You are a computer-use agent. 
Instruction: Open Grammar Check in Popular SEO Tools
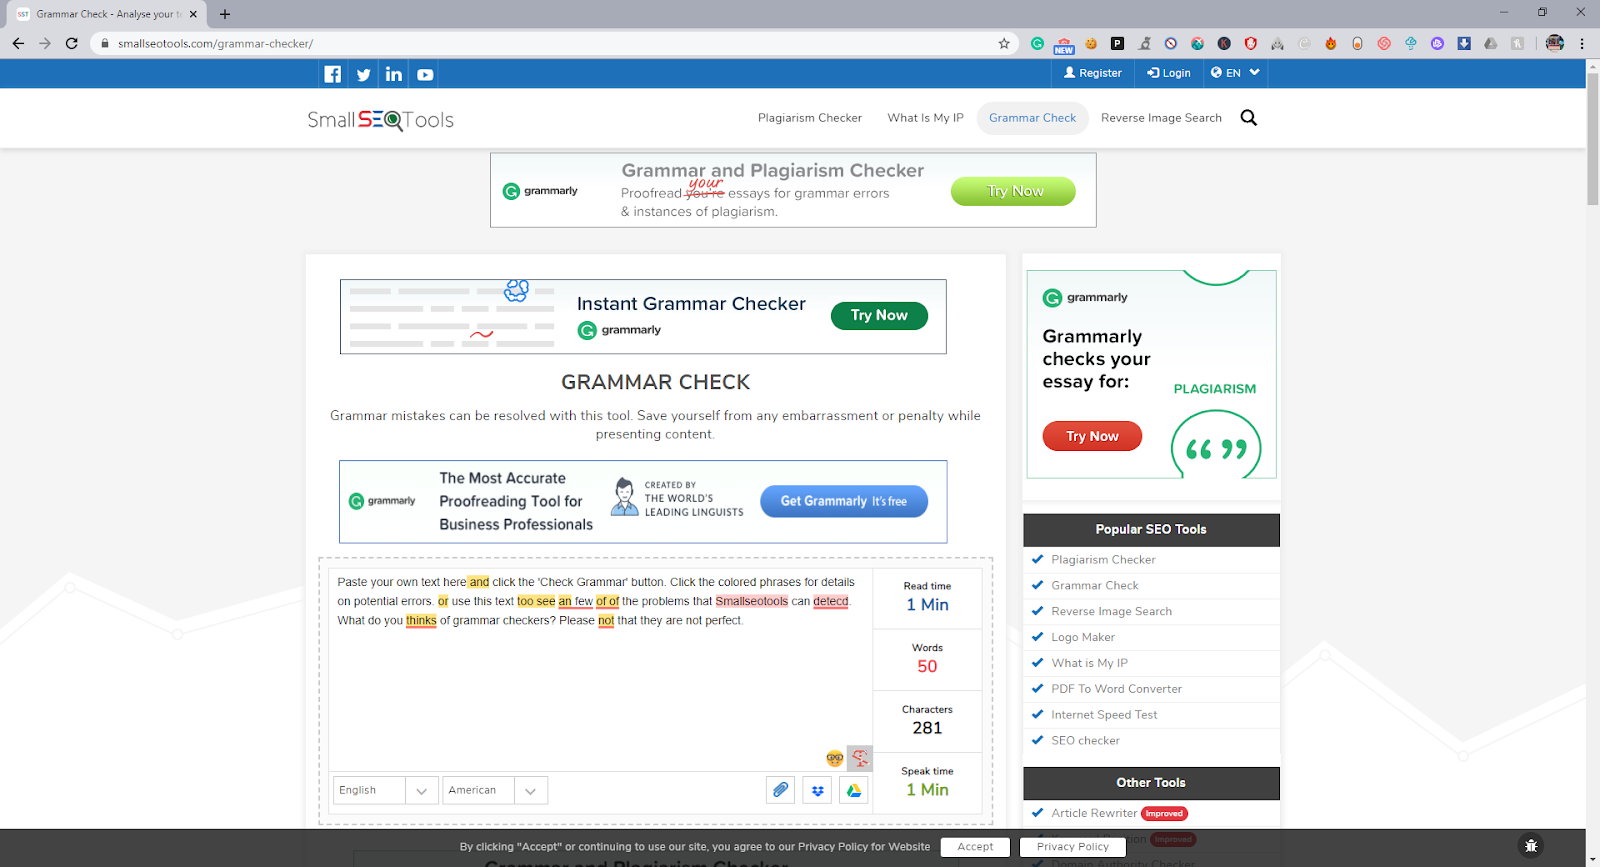pos(1095,586)
